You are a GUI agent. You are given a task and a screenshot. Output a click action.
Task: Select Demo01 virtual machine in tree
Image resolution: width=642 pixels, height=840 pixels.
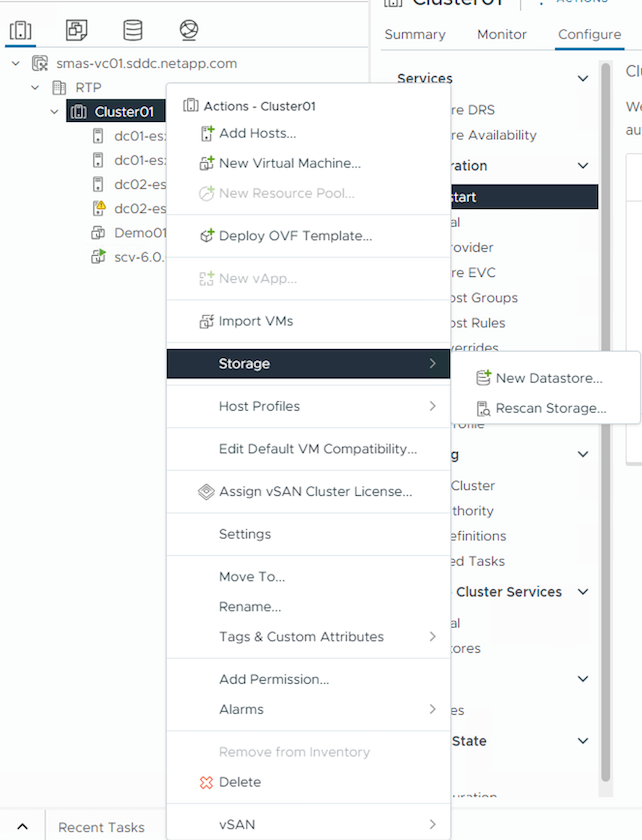pos(138,232)
